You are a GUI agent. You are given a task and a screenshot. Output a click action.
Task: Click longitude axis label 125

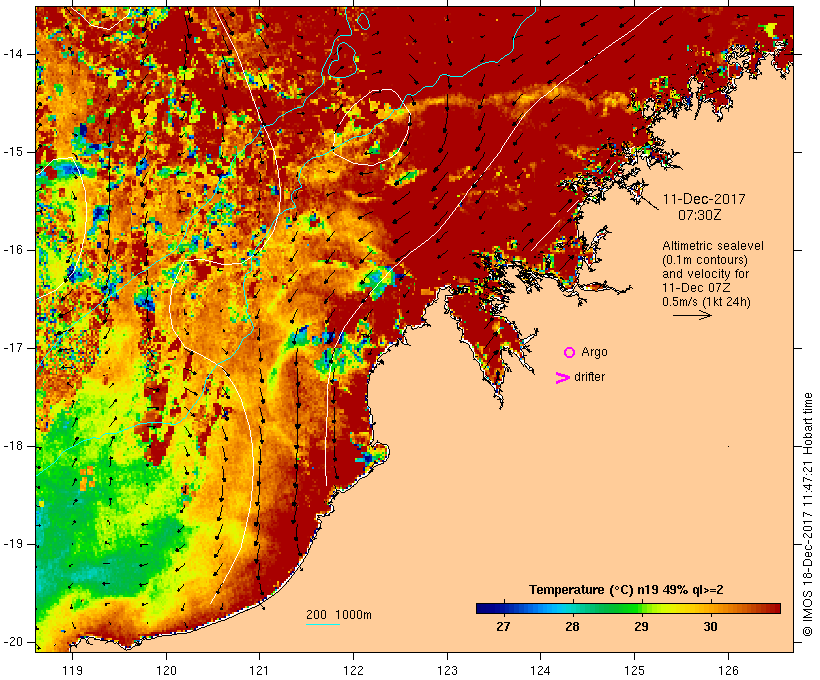tap(635, 671)
